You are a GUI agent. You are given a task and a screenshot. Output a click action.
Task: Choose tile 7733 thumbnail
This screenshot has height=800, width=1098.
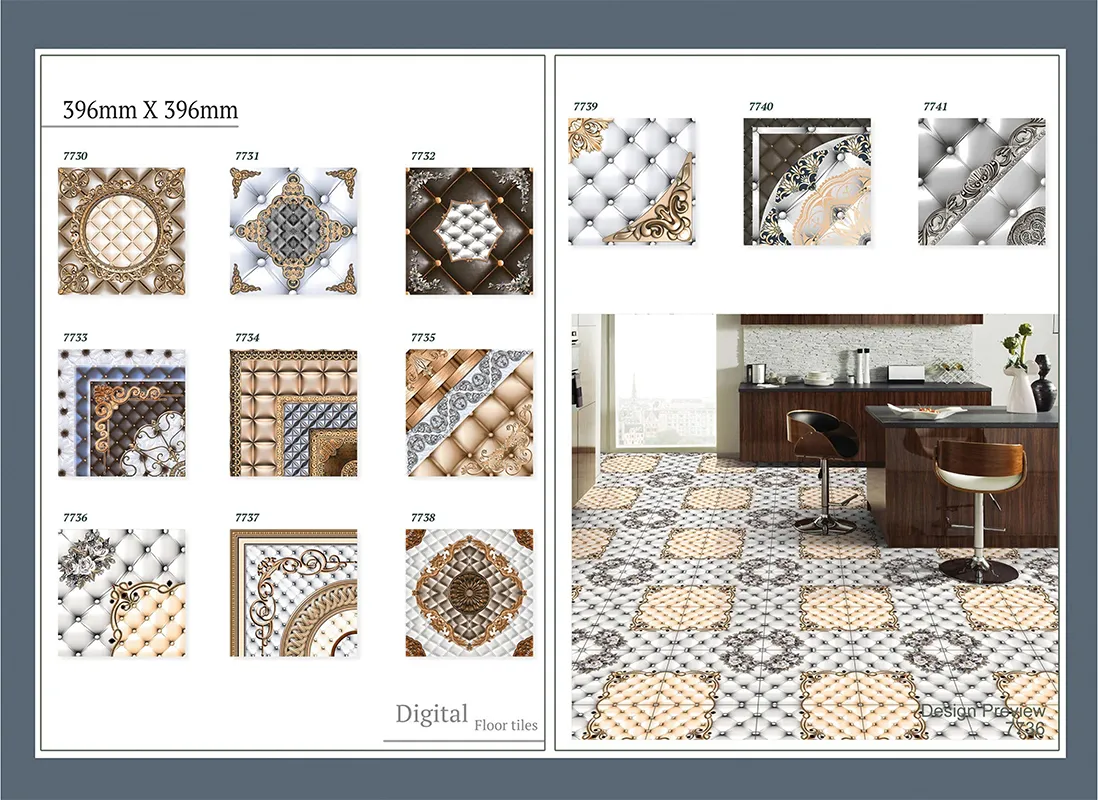tap(121, 412)
